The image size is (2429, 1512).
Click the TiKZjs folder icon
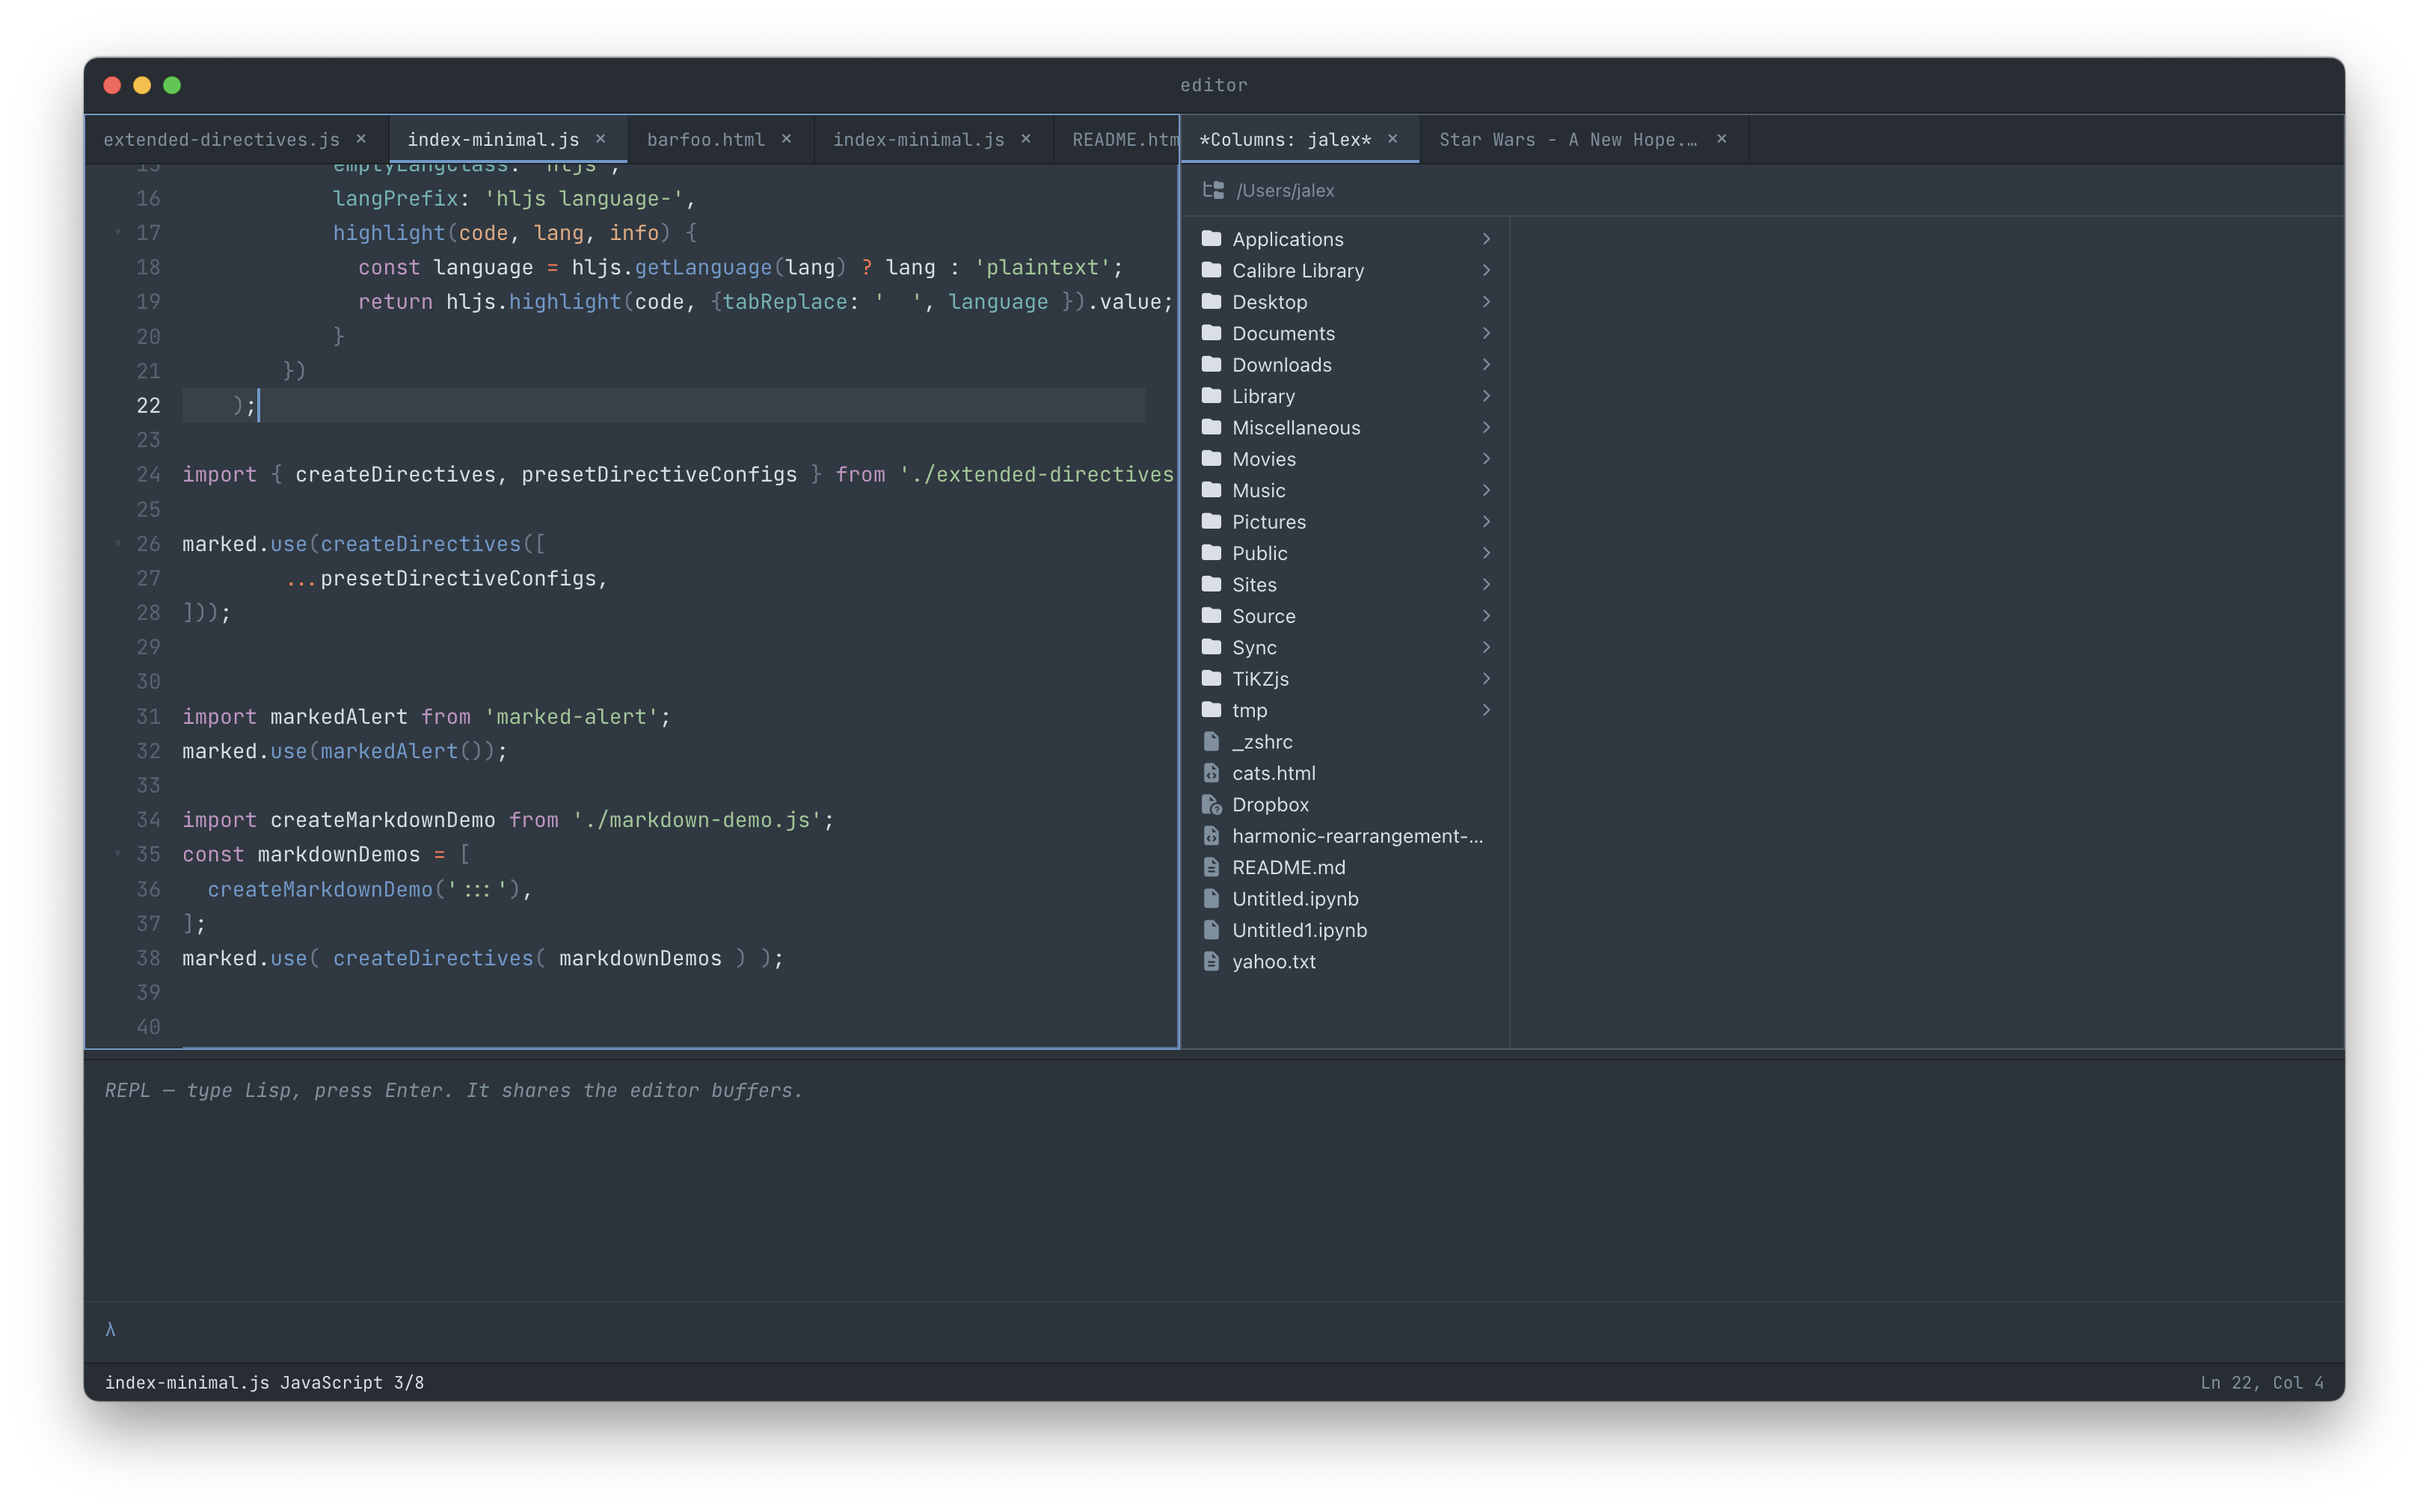point(1211,678)
